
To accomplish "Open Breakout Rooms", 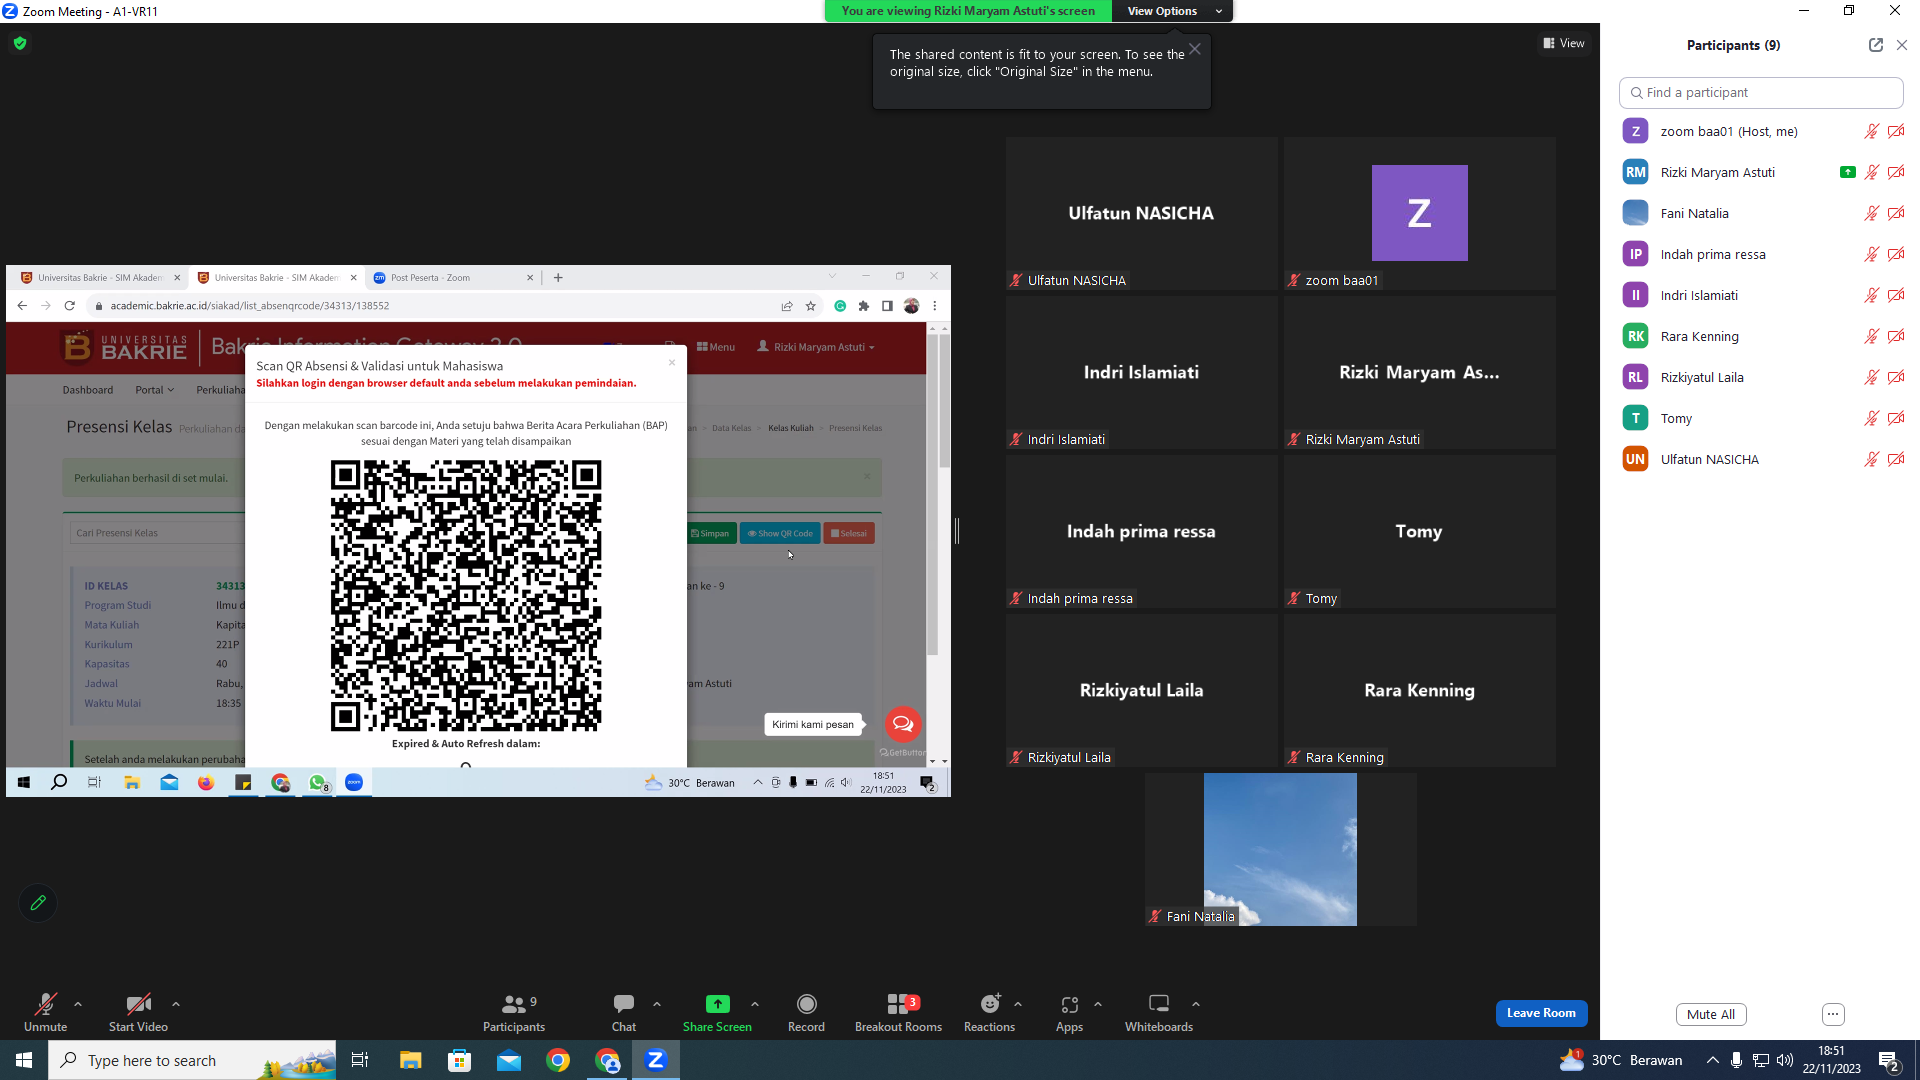I will [898, 1012].
